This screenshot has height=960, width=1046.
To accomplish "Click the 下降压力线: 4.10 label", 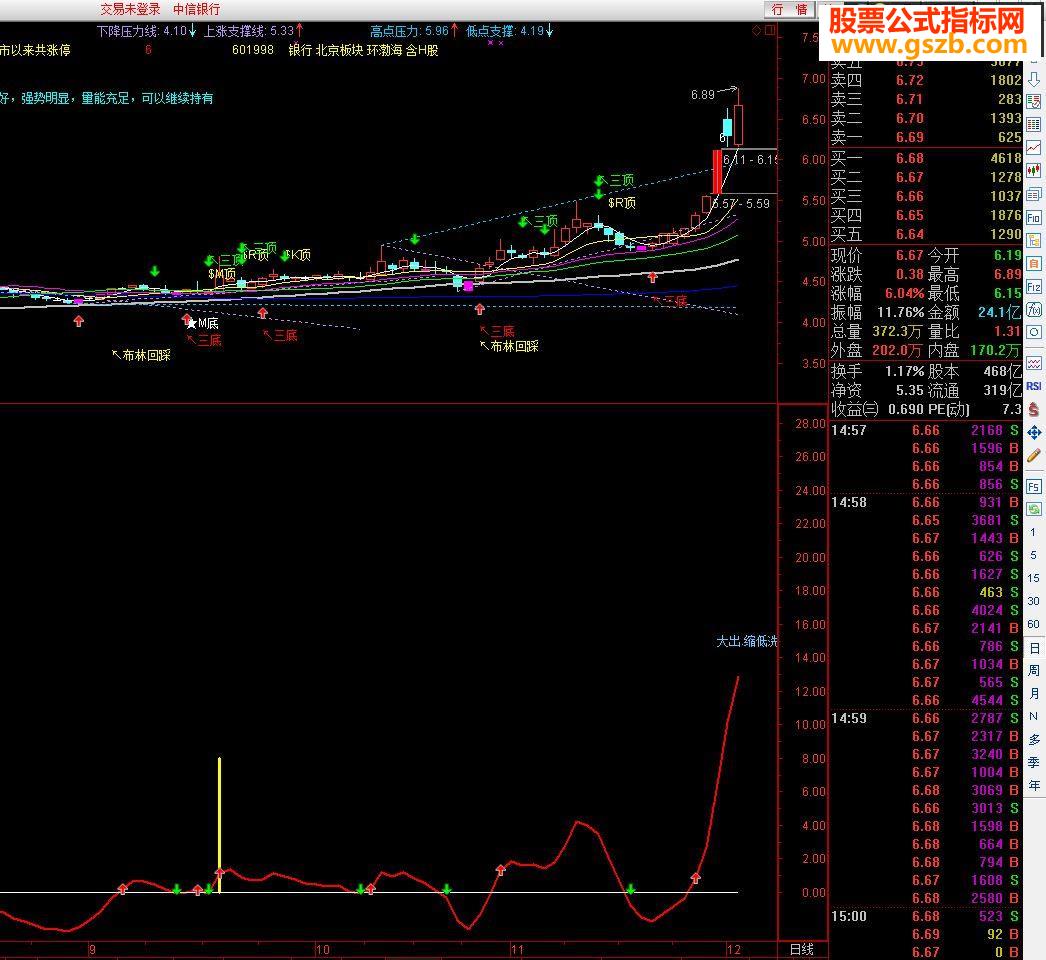I will [146, 31].
